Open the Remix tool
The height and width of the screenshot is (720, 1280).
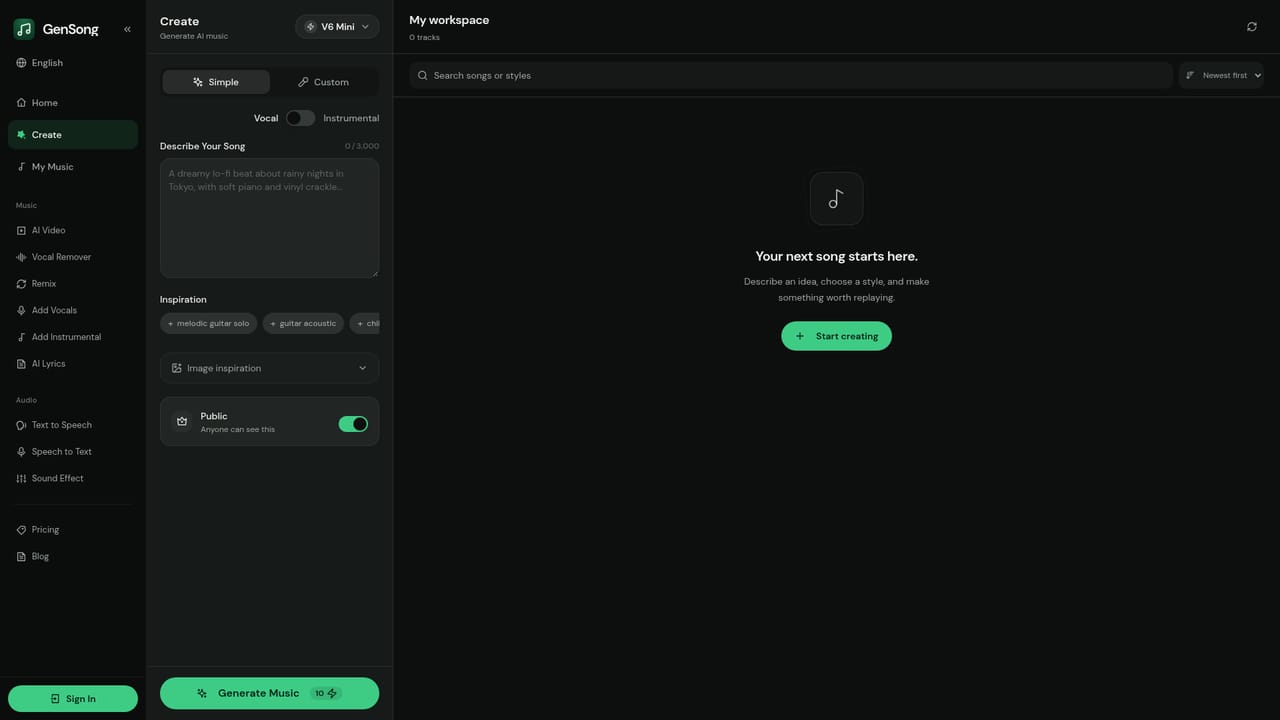tap(72, 284)
